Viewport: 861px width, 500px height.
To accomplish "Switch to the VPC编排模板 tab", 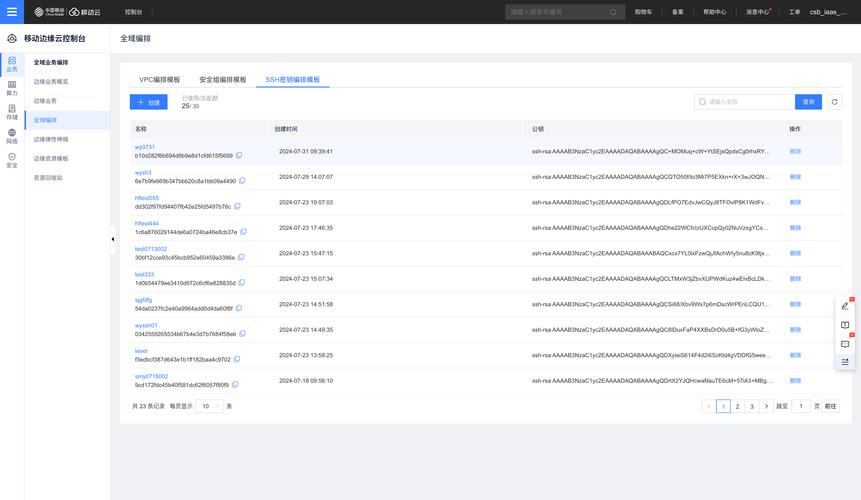I will 159,80.
